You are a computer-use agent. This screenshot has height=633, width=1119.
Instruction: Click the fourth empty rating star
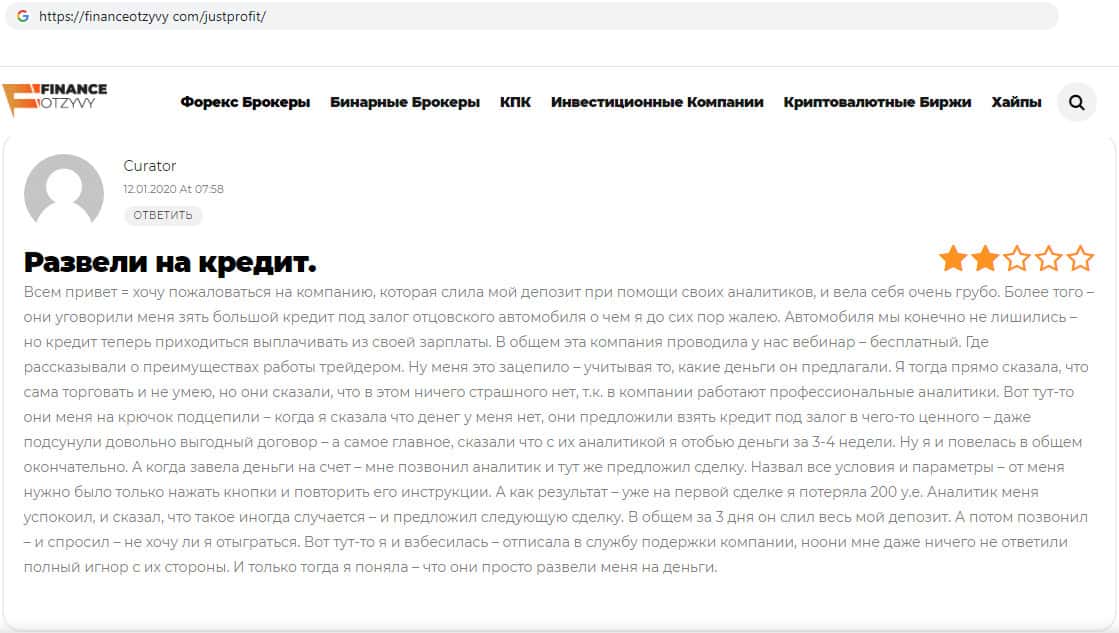[1048, 258]
